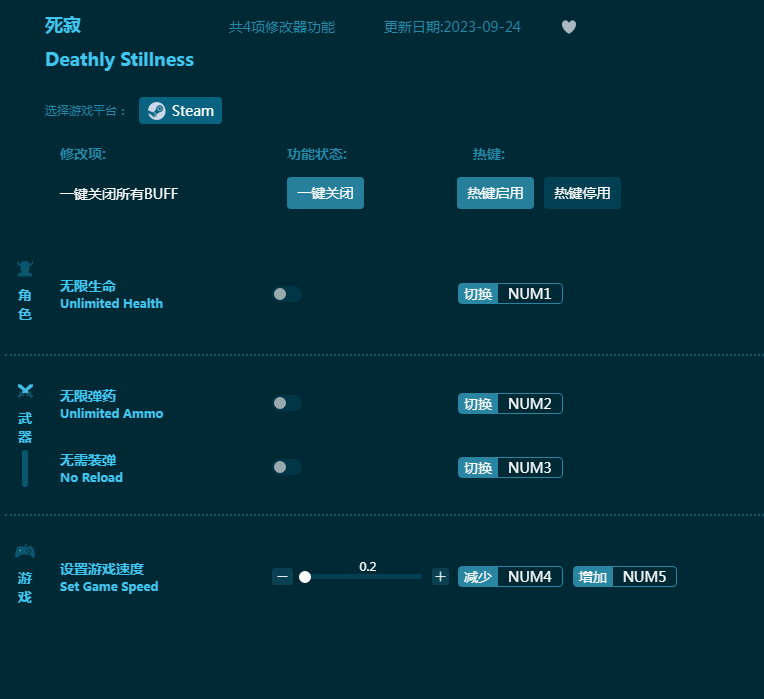Click the NUM3 hotkey for No Reload
764x699 pixels.
click(x=529, y=468)
